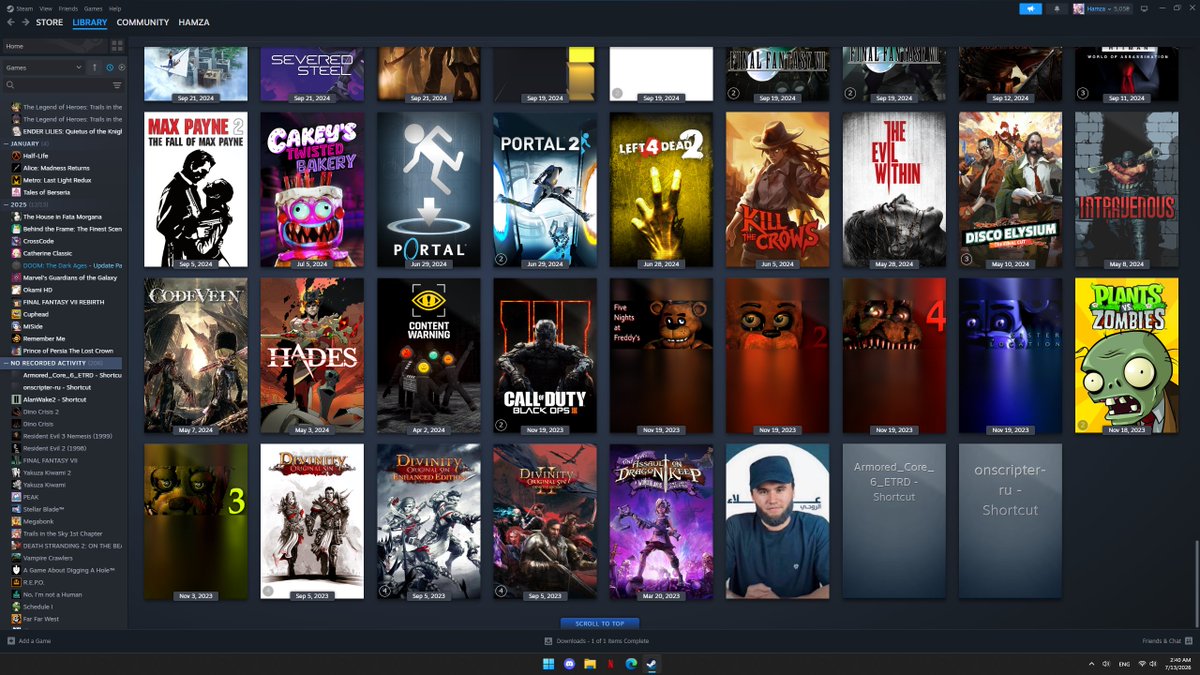1200x675 pixels.
Task: Open the advanced filter options icon
Action: point(117,85)
